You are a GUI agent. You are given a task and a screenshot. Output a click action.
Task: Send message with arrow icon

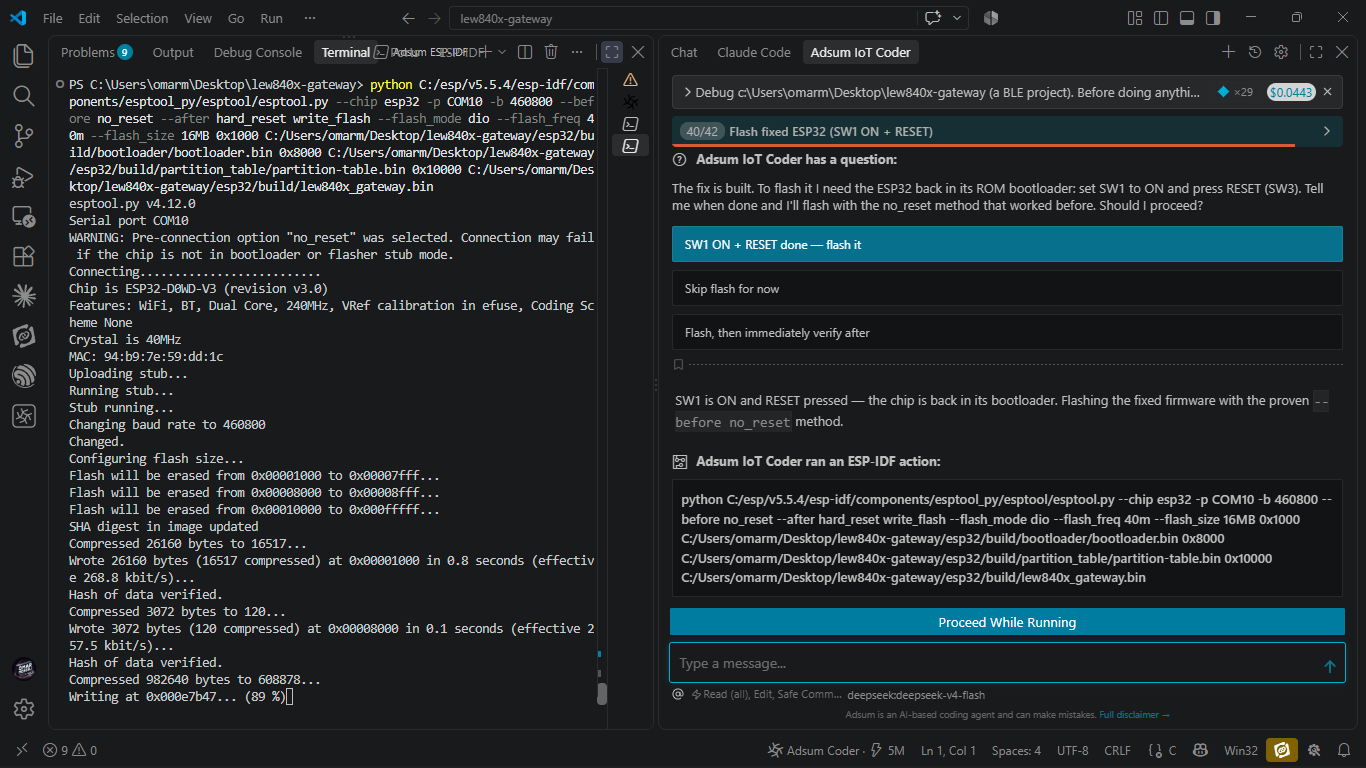coord(1329,666)
